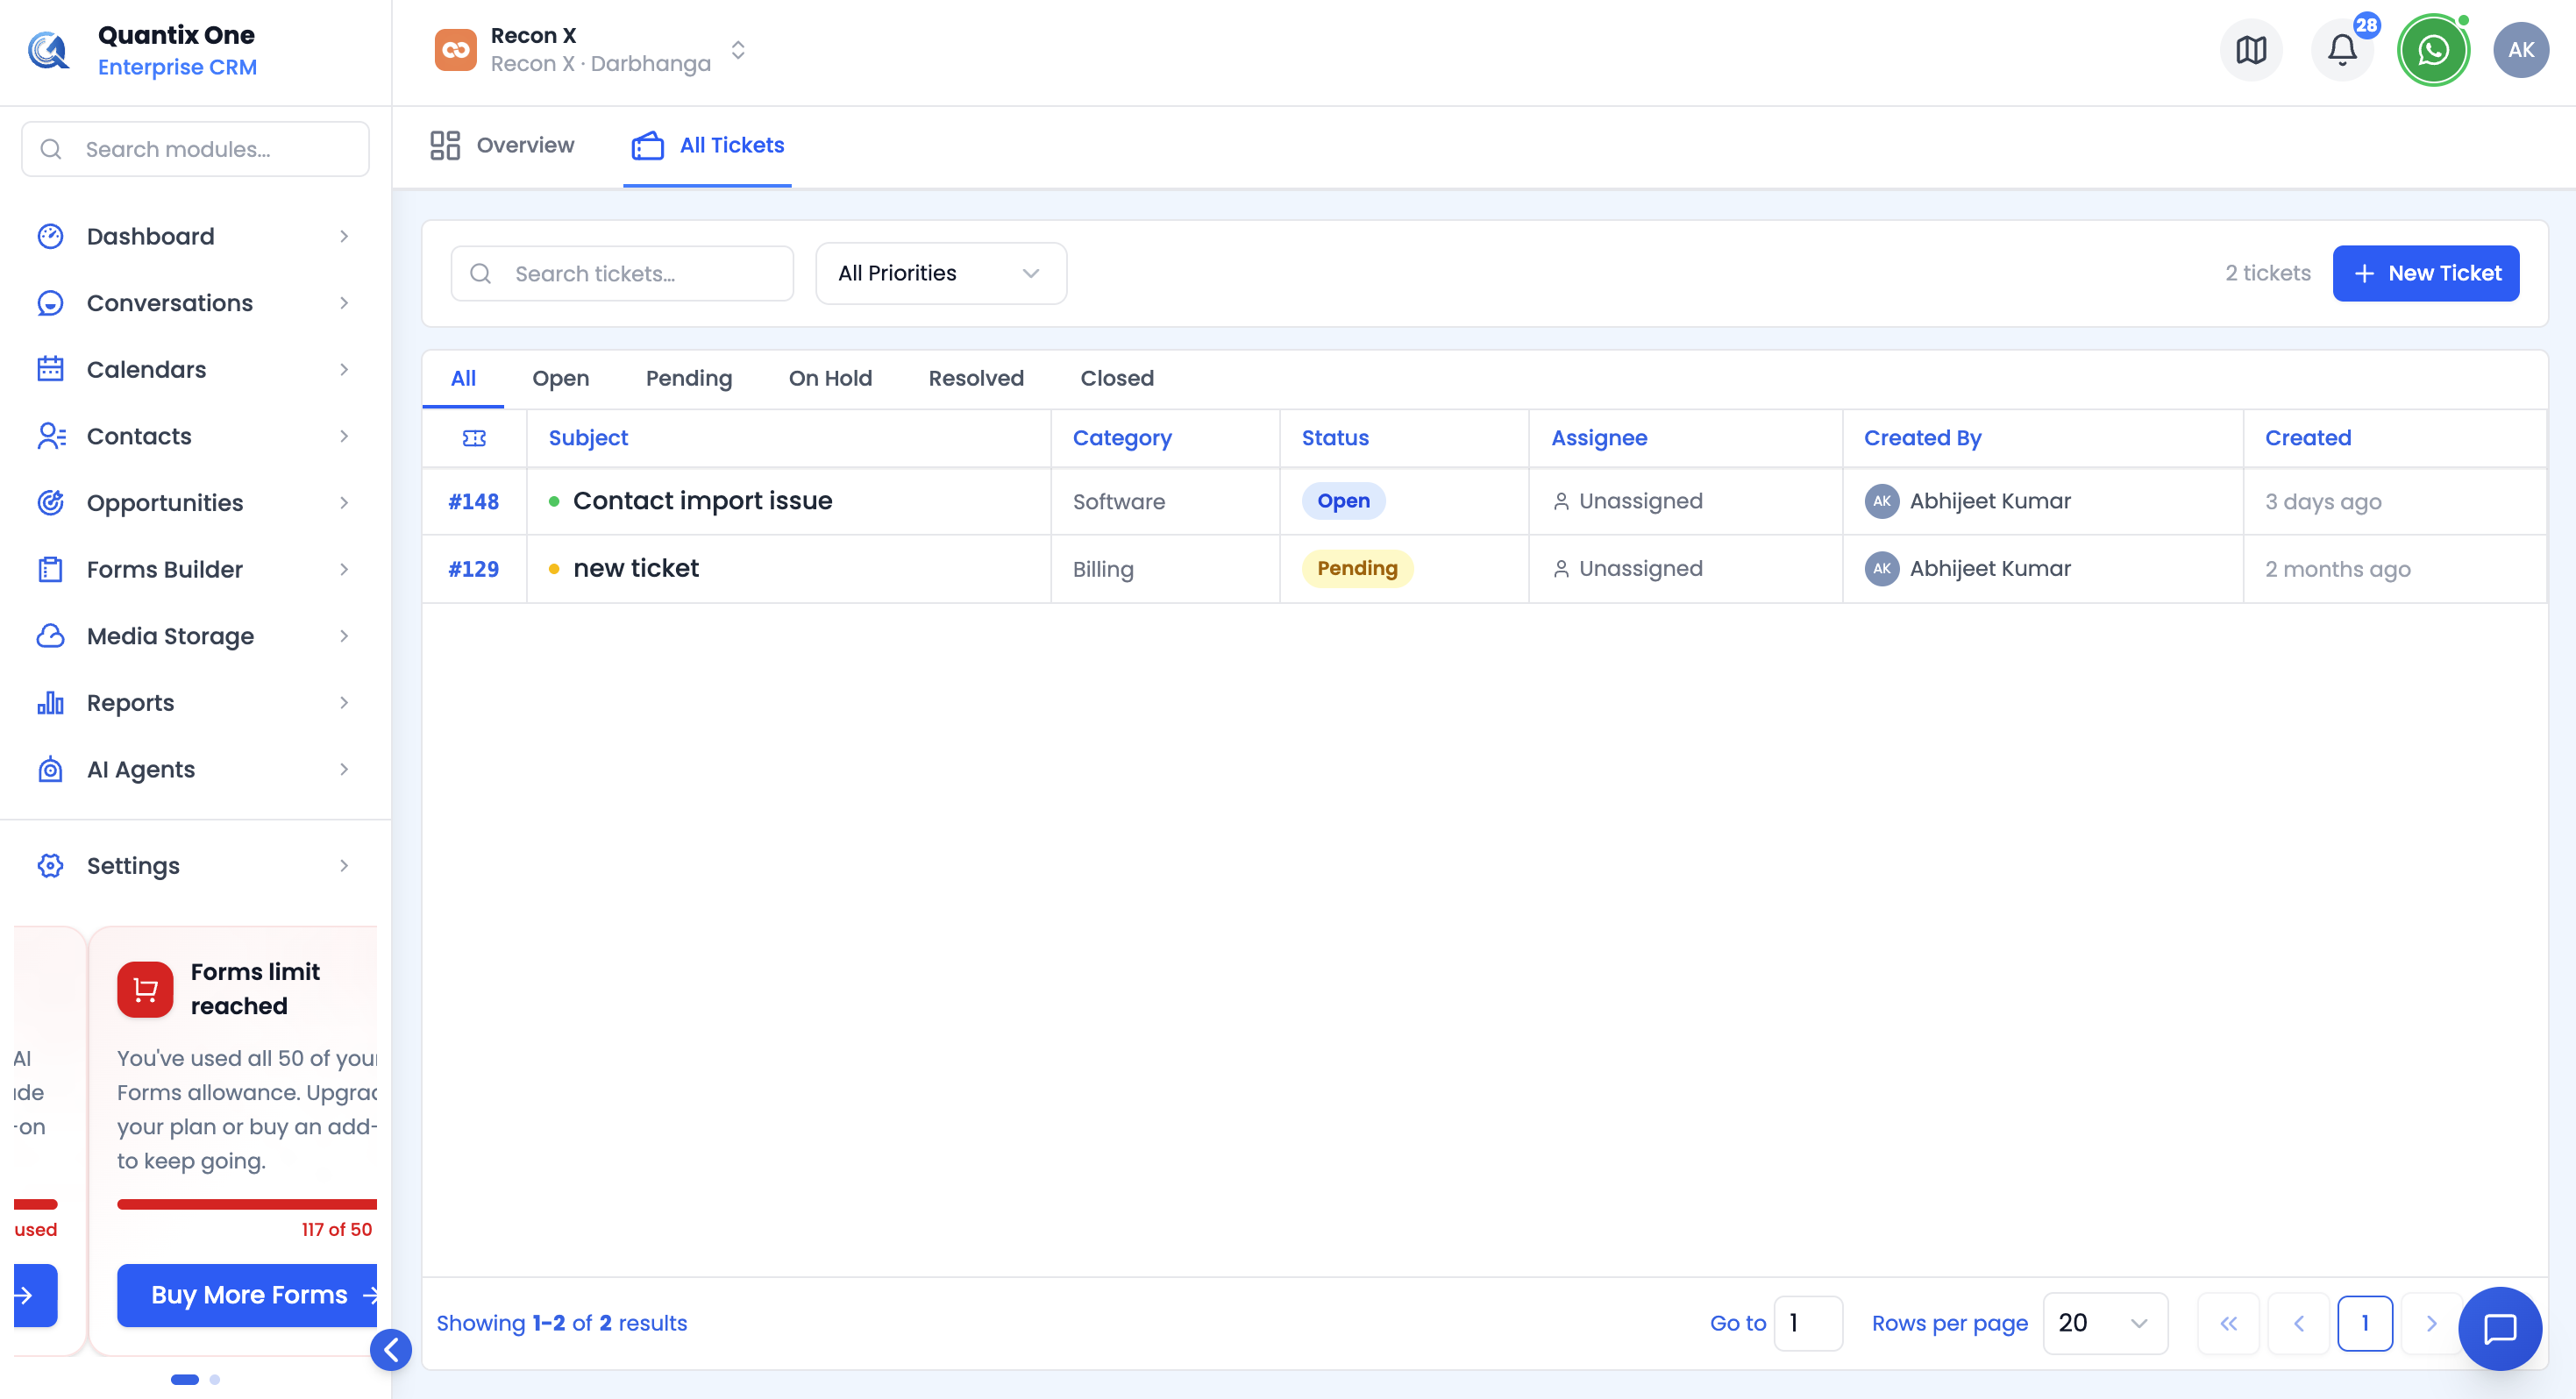Show the On Hold tickets tab

pos(830,378)
